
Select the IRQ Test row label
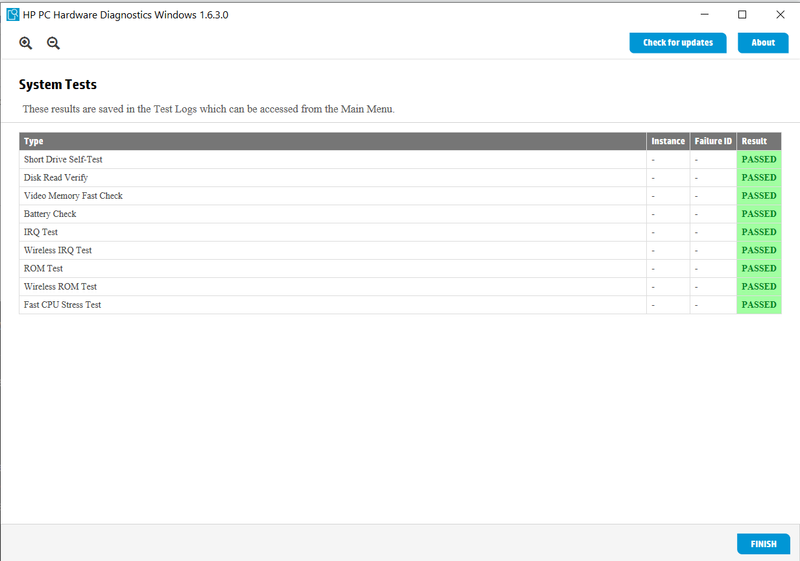tap(41, 232)
